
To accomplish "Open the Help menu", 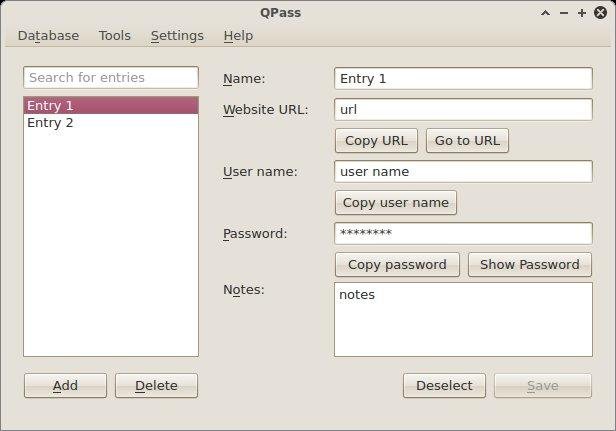I will coord(238,35).
